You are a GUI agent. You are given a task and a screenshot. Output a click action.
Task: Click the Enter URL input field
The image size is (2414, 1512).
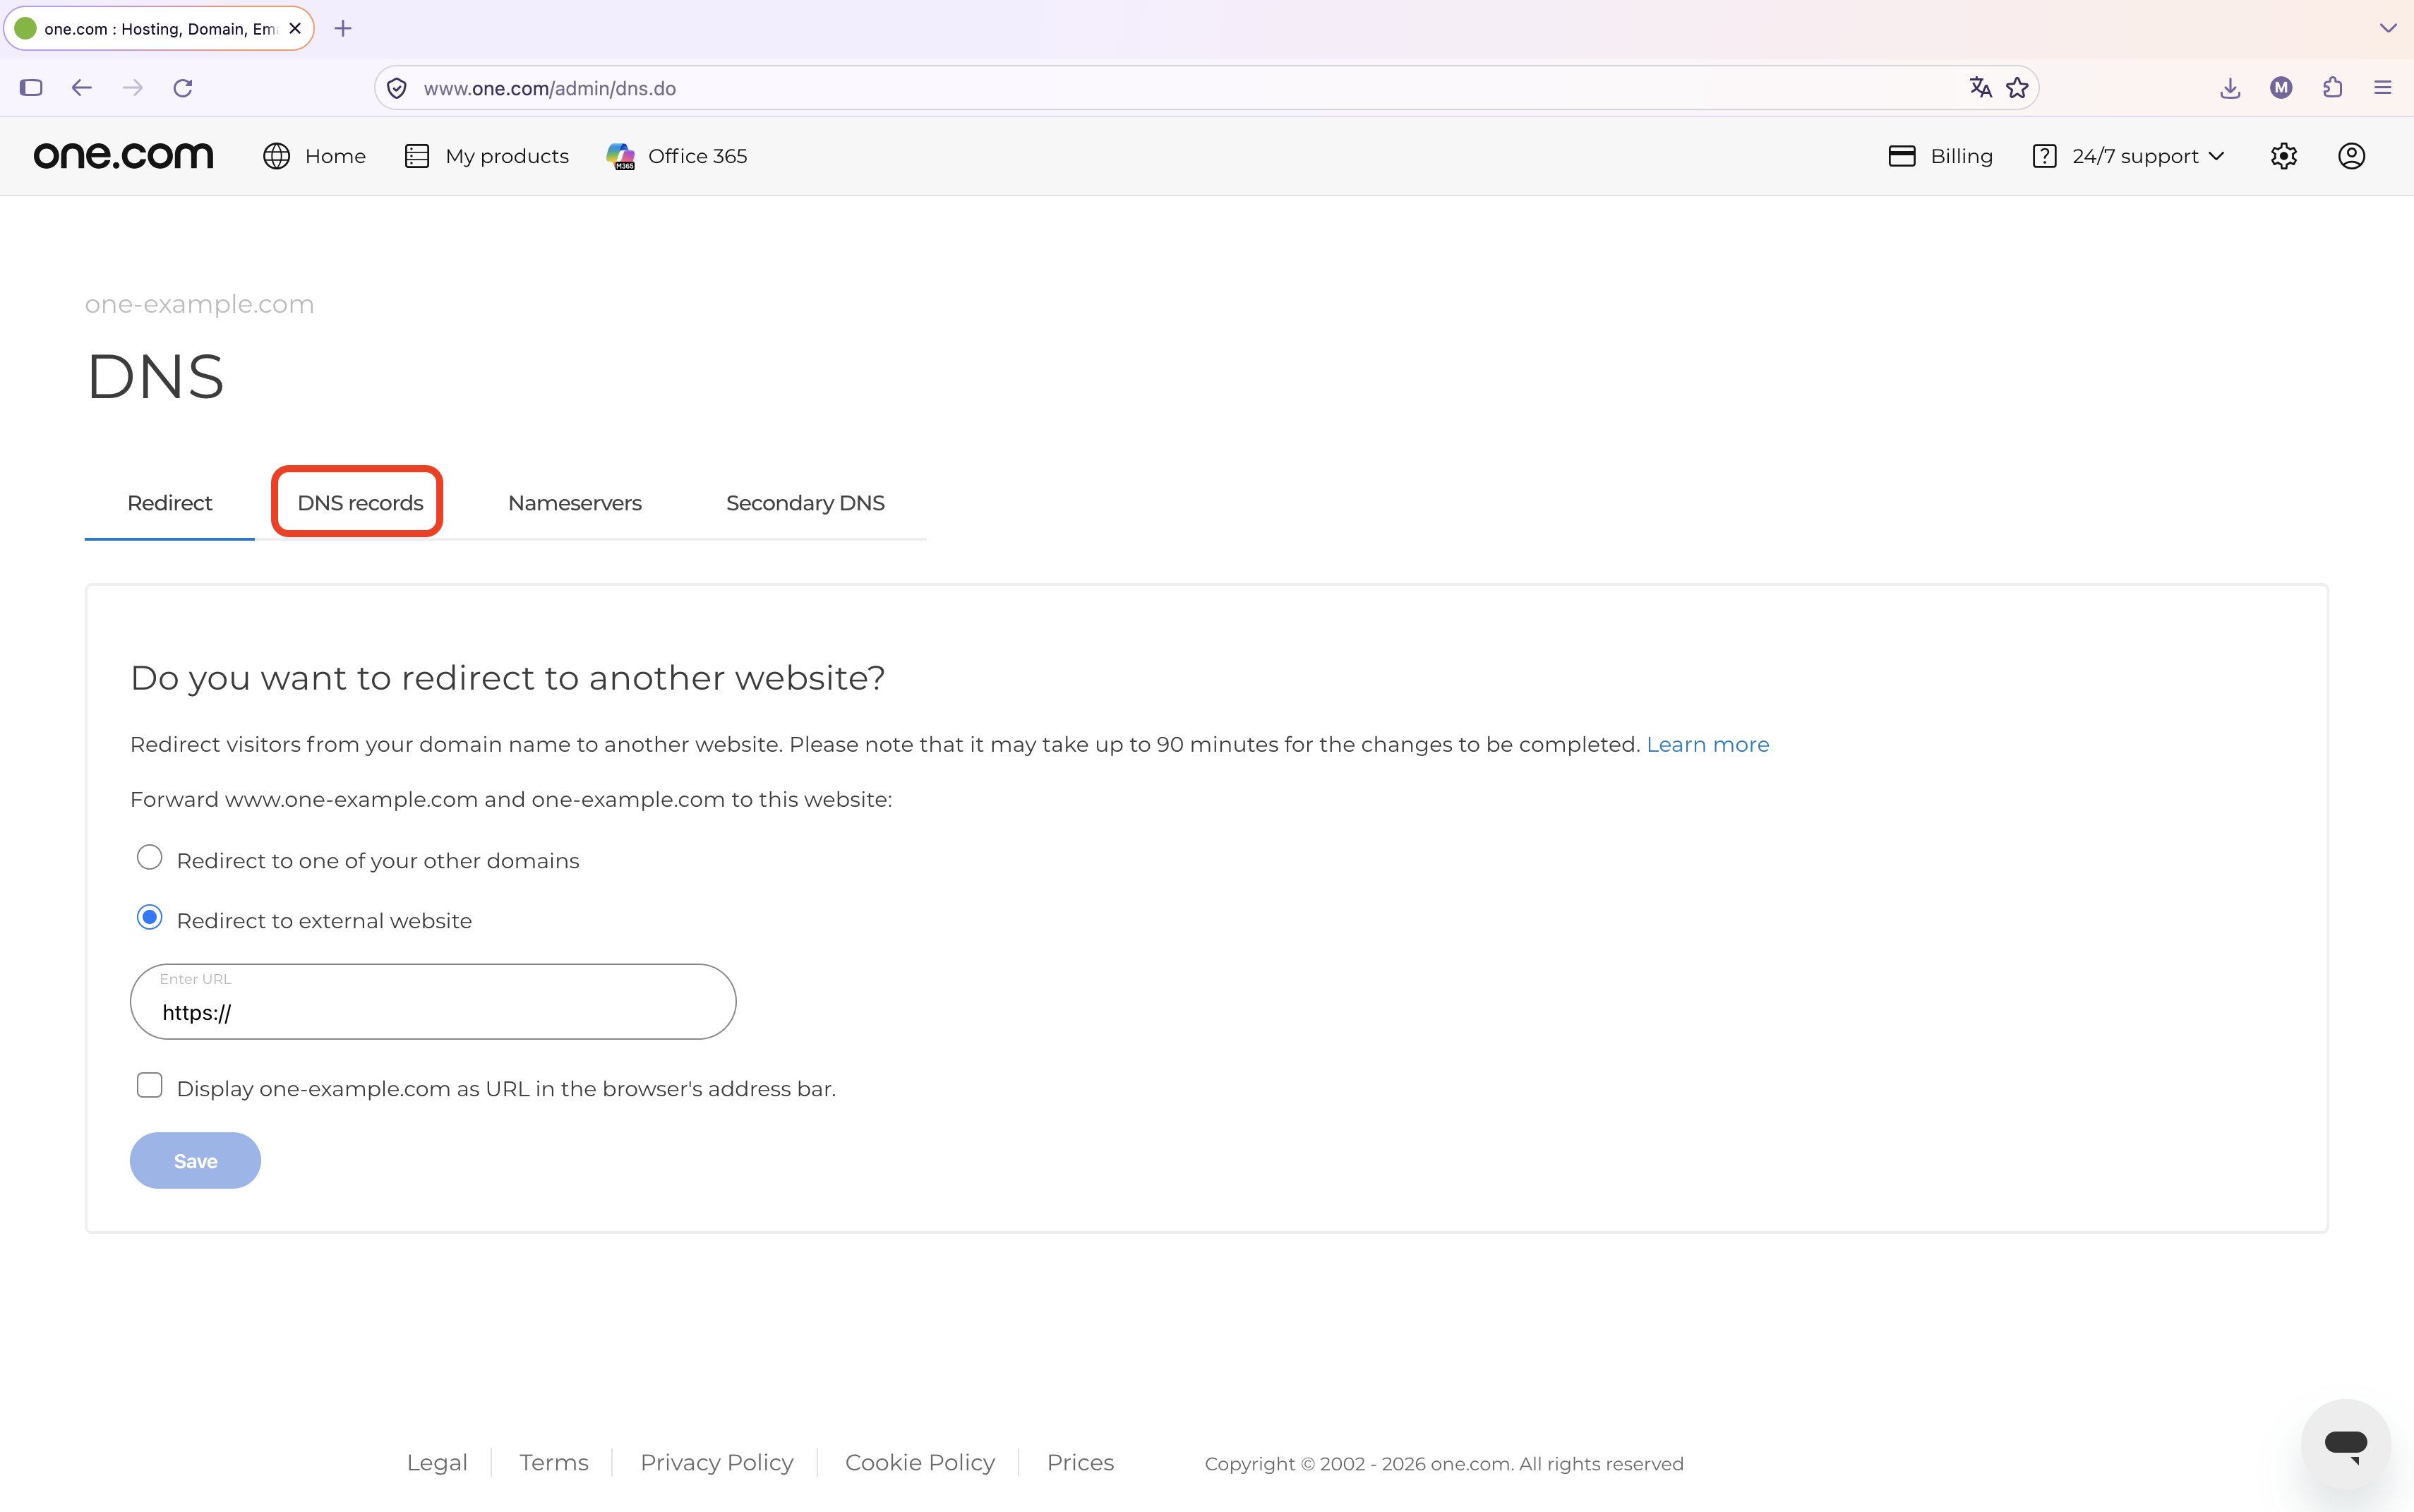pos(433,1001)
